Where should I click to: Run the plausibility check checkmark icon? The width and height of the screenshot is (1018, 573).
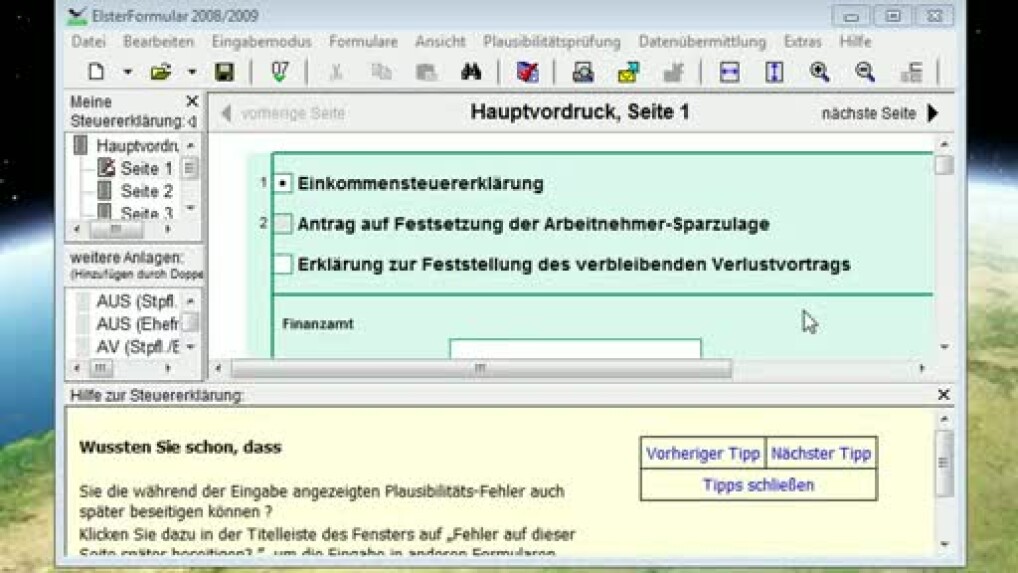(x=280, y=72)
